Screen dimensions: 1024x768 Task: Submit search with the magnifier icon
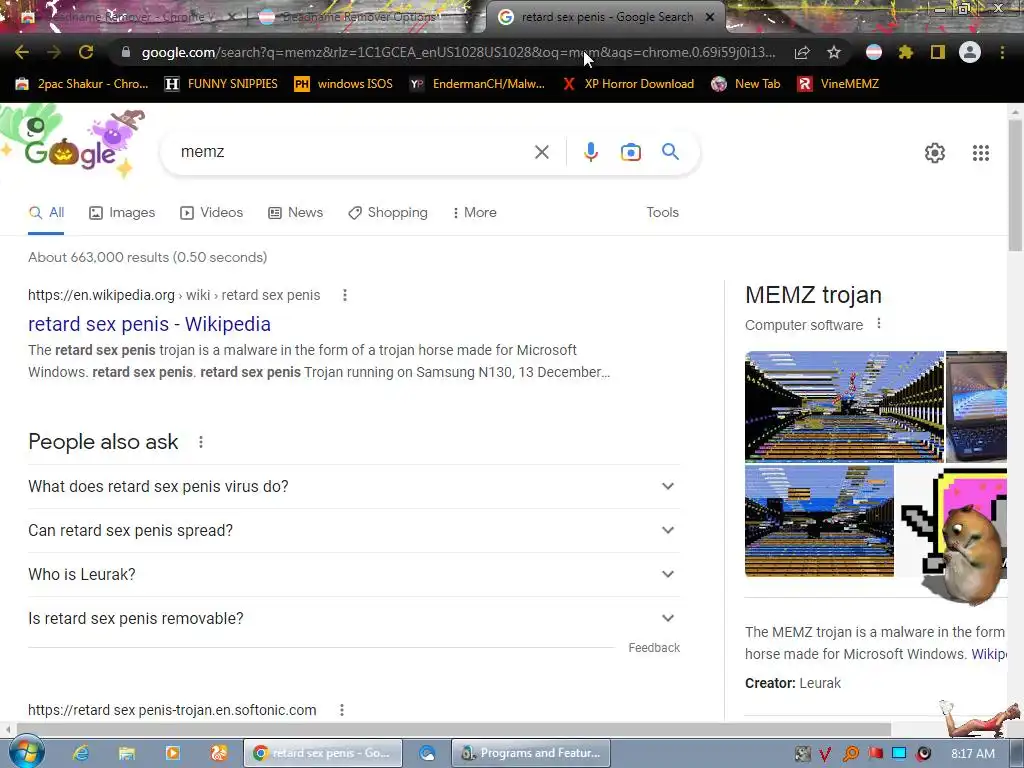671,152
